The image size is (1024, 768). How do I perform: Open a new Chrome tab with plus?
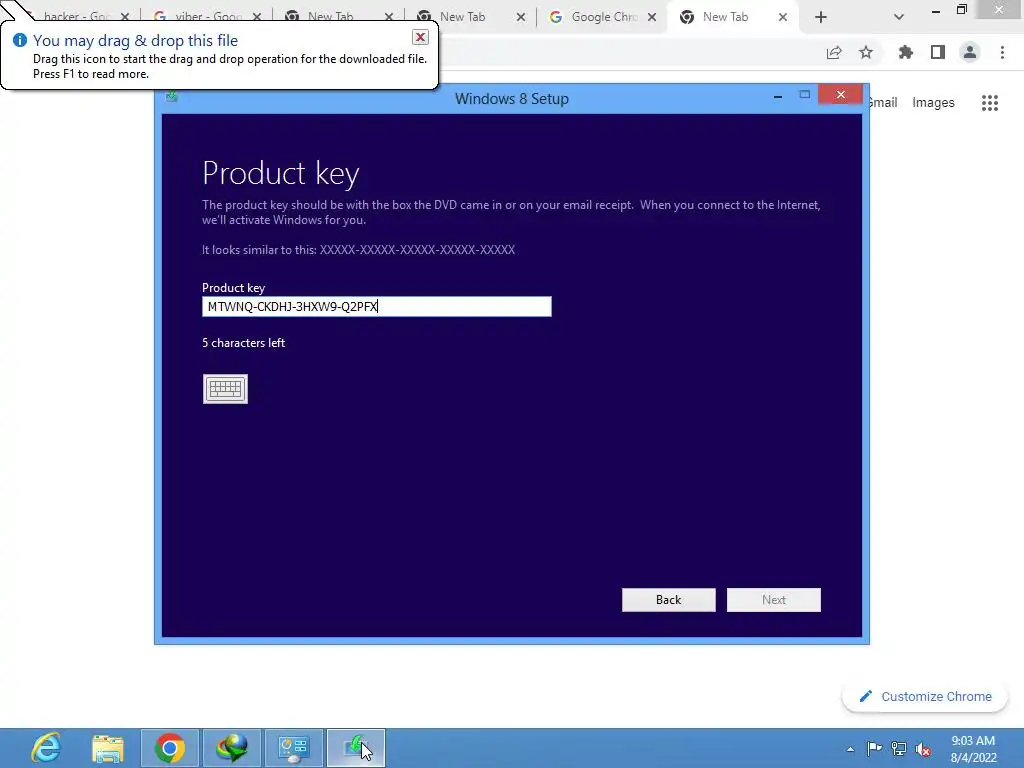coord(821,17)
